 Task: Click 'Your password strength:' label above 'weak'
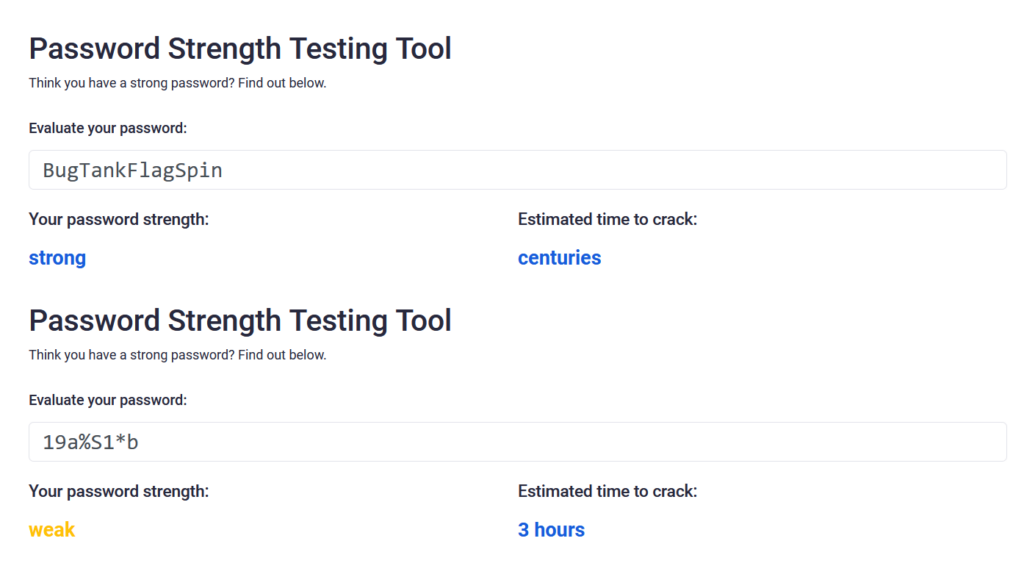(119, 492)
